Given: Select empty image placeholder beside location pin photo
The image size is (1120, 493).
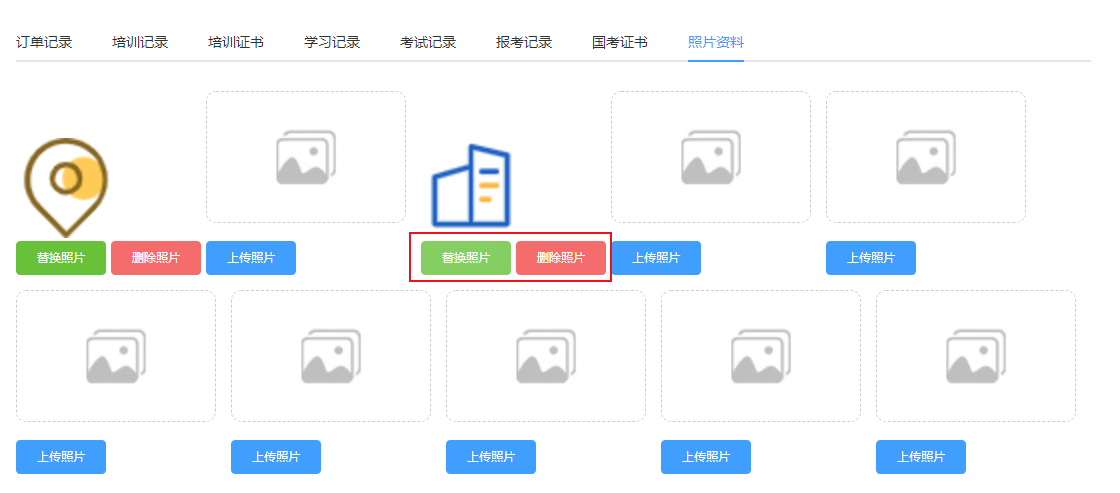Looking at the screenshot, I should click(306, 157).
